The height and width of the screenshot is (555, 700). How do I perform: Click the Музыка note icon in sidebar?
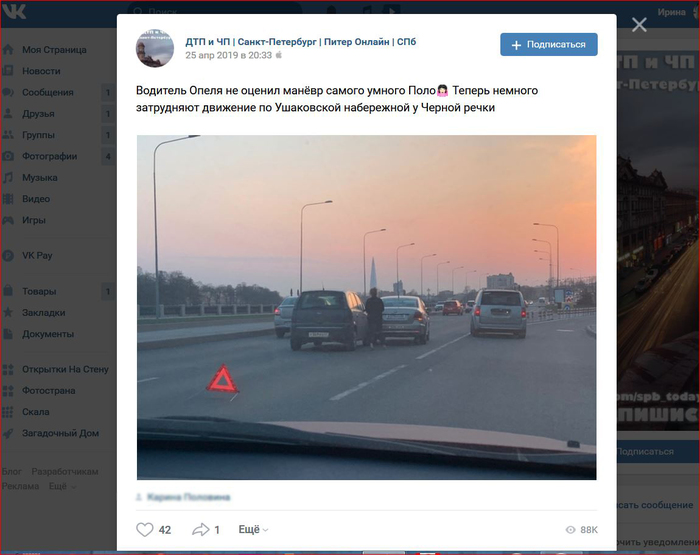8,178
